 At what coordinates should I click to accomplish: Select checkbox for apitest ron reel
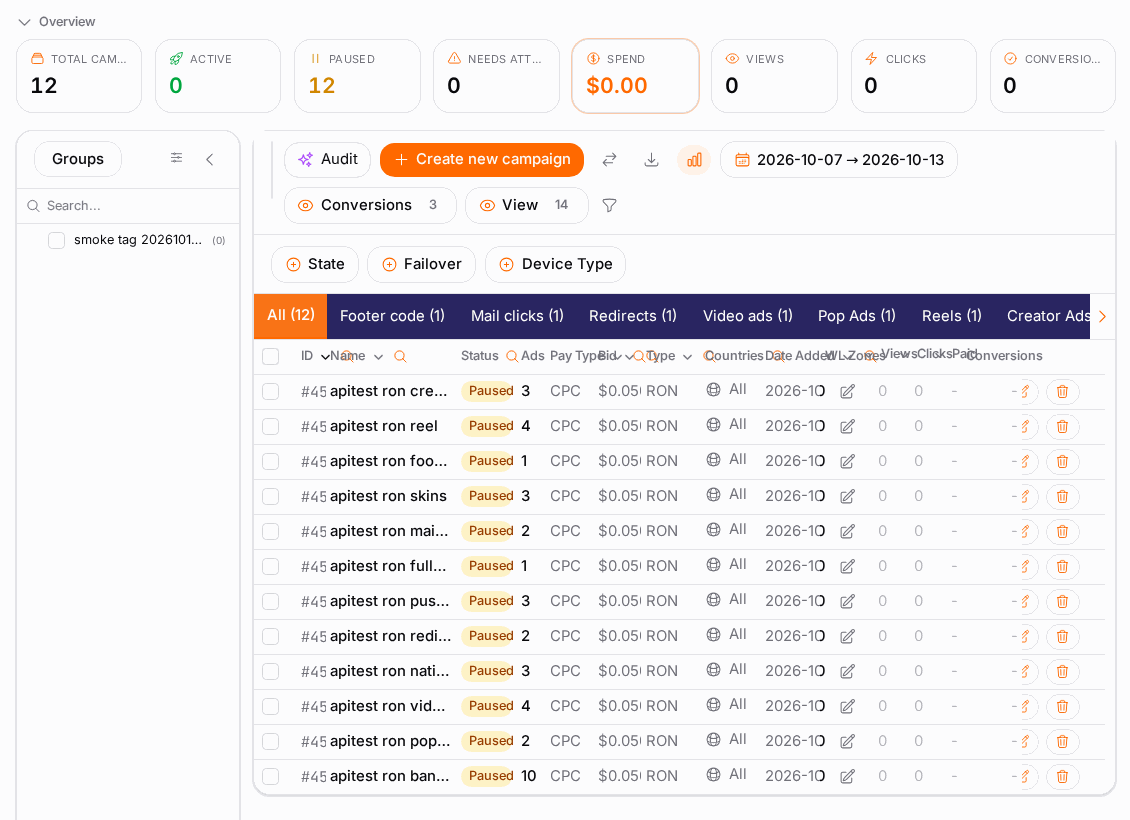coord(270,427)
